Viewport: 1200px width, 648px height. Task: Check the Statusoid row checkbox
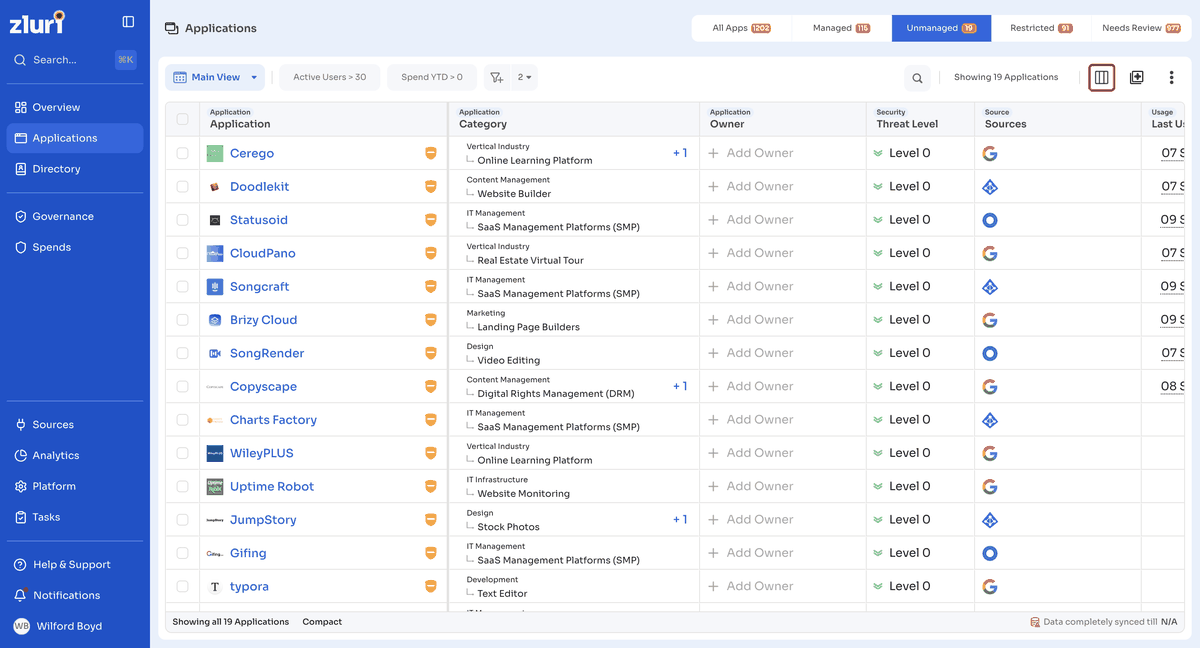click(182, 220)
